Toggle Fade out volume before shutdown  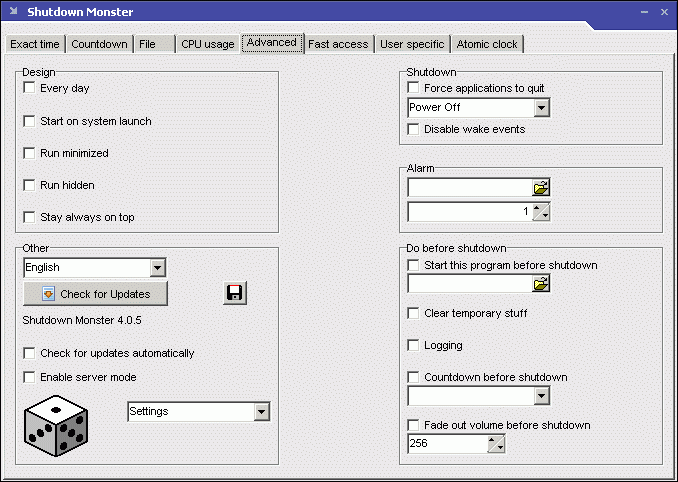(413, 425)
